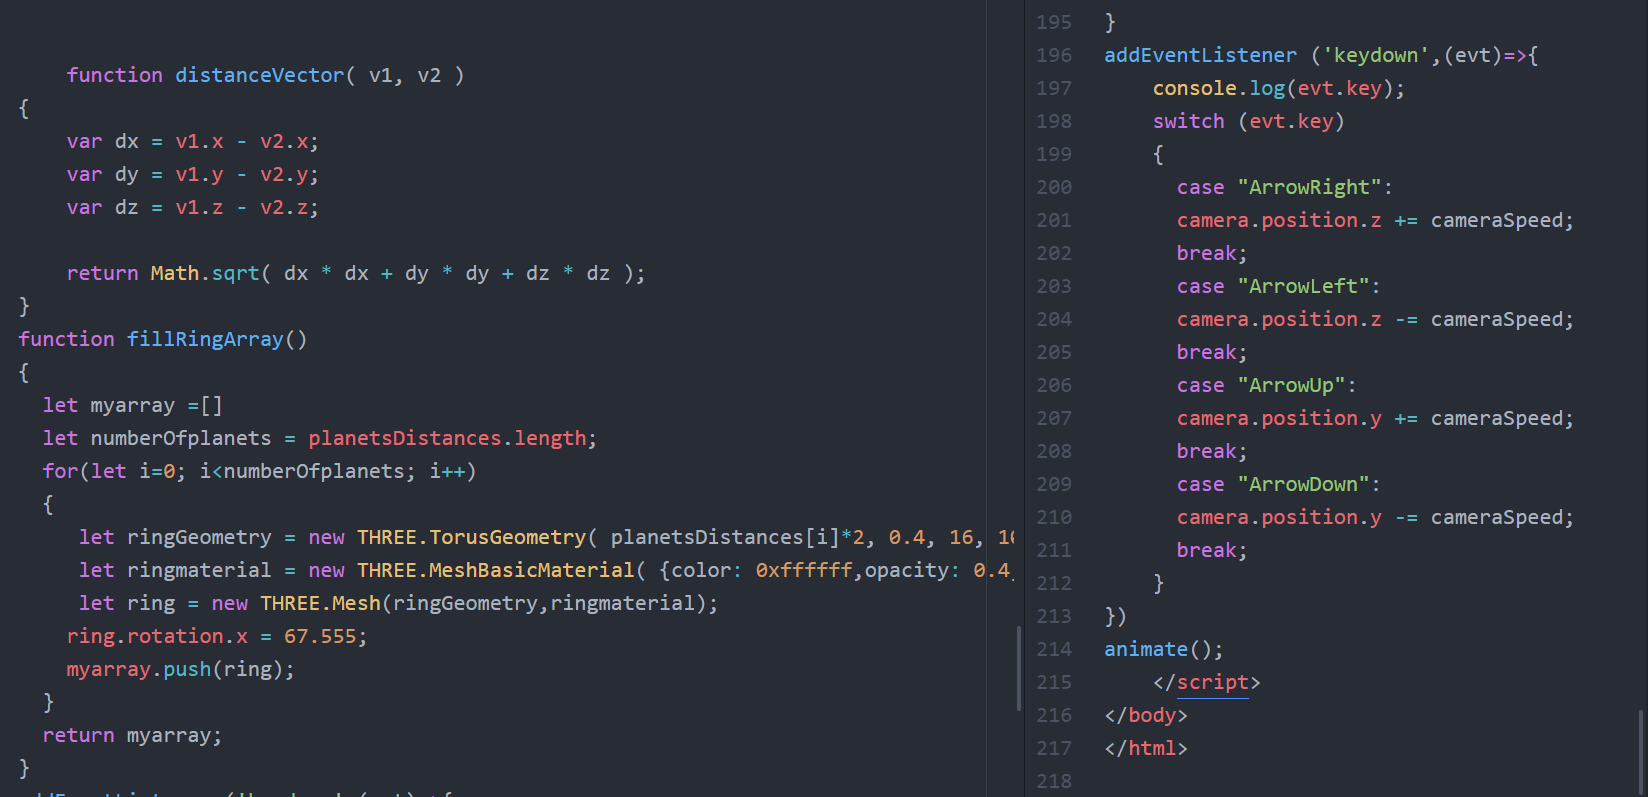Click the "THREE.MeshBasicMaterial" ringmaterial line
Viewport: 1648px width, 797px height.
pos(546,570)
